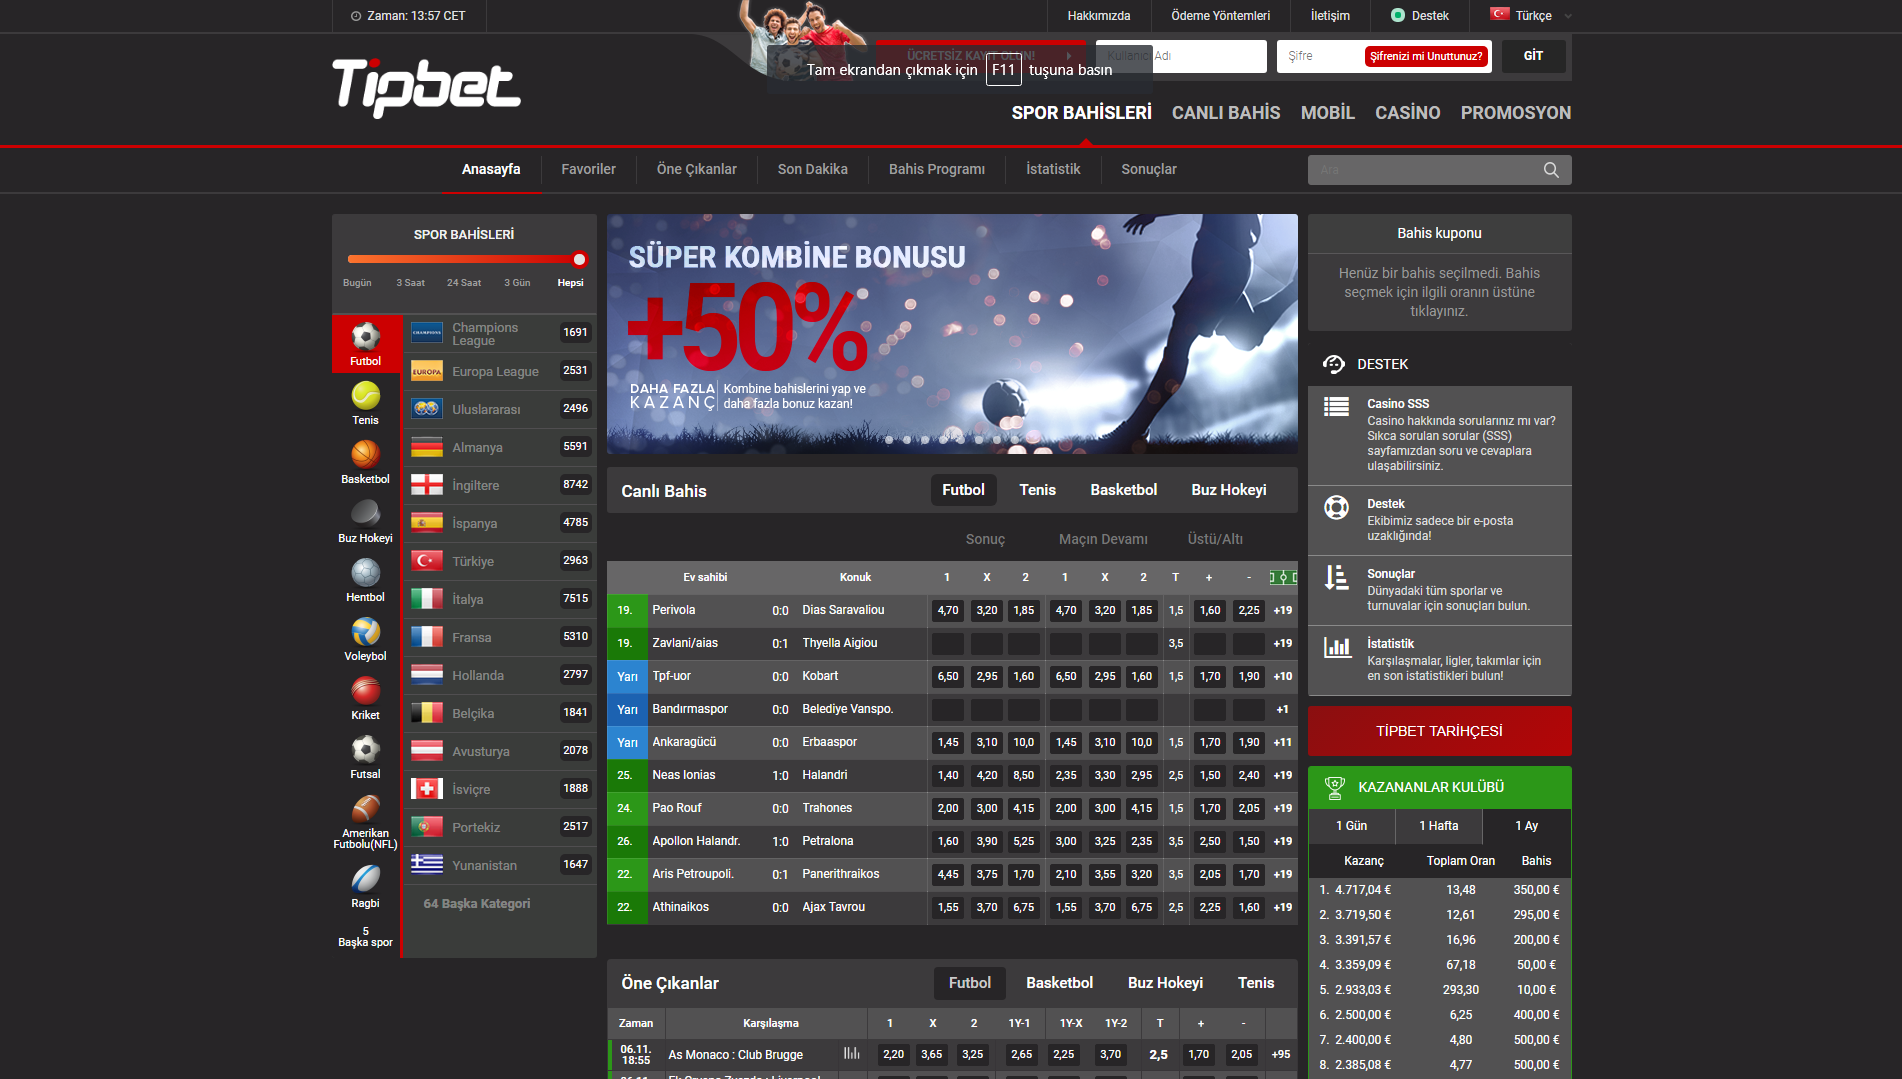Click the TİPBET TARİHÇESİ button
The width and height of the screenshot is (1902, 1079).
click(1439, 731)
